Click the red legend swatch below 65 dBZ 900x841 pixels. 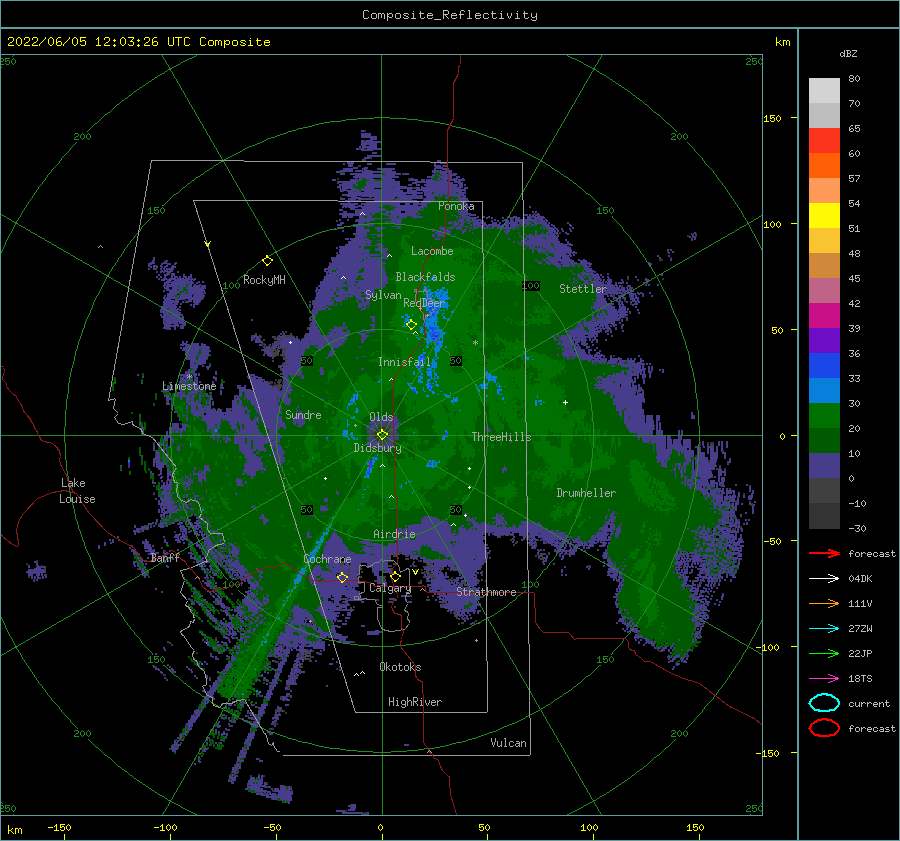pyautogui.click(x=824, y=141)
